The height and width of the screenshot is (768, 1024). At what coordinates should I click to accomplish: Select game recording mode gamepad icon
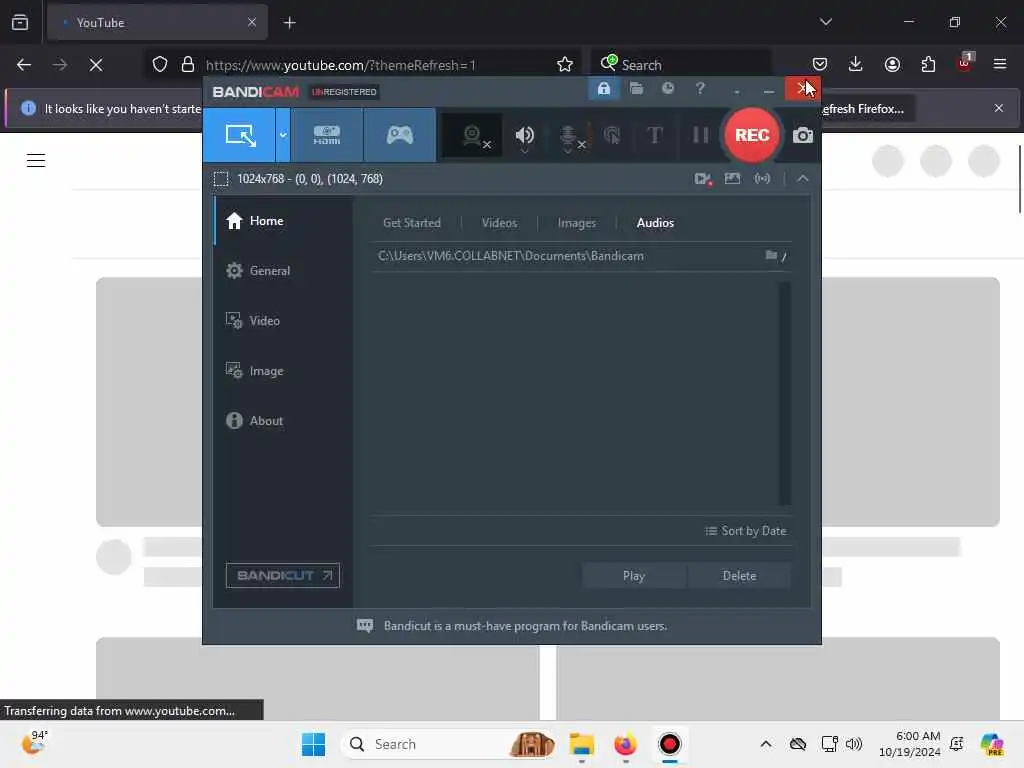[x=400, y=135]
